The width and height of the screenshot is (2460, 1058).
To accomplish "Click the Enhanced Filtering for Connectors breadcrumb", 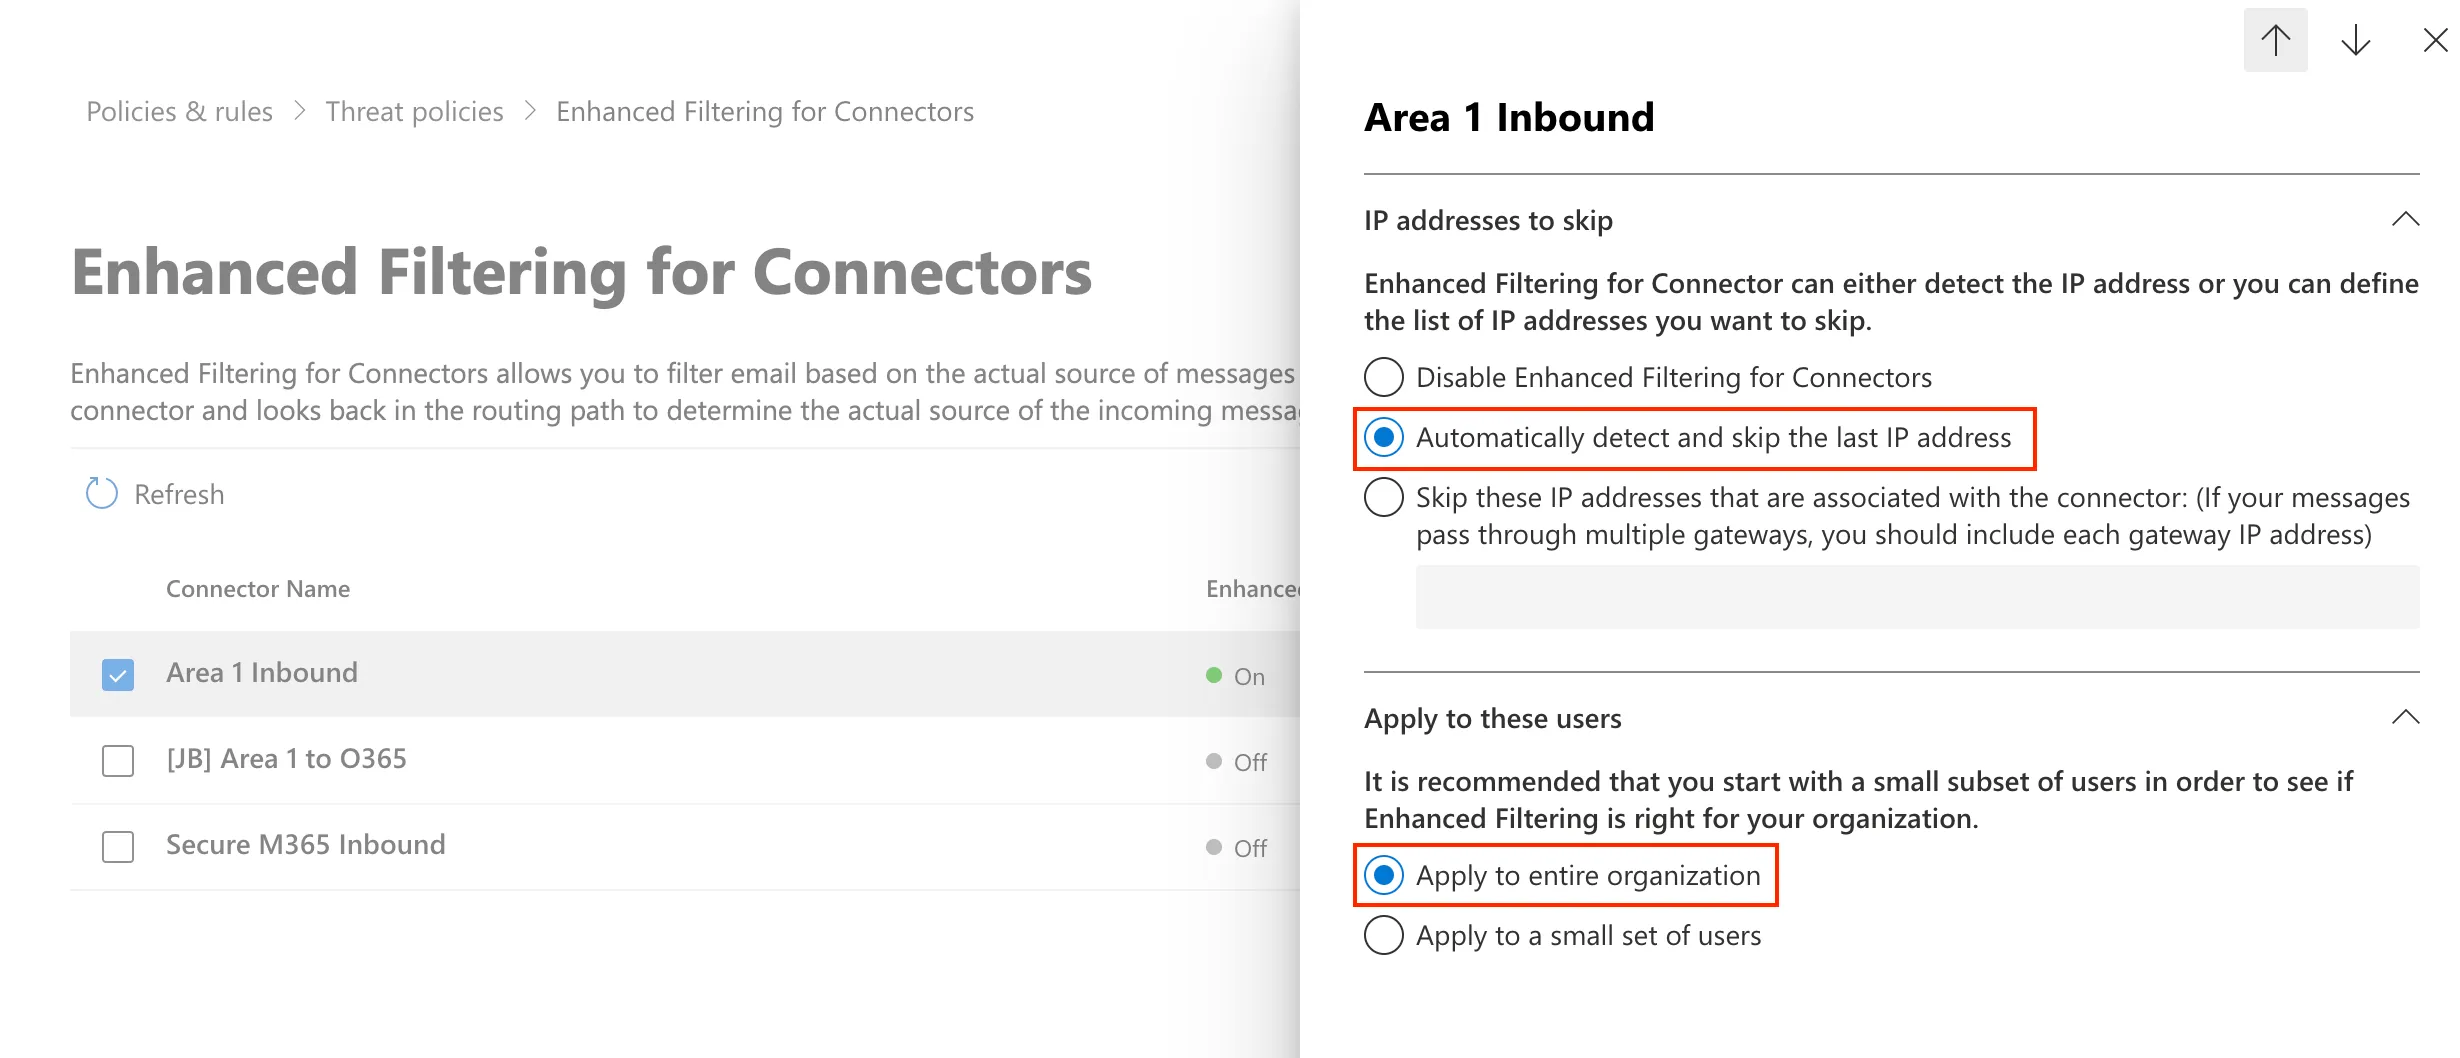I will [x=765, y=111].
